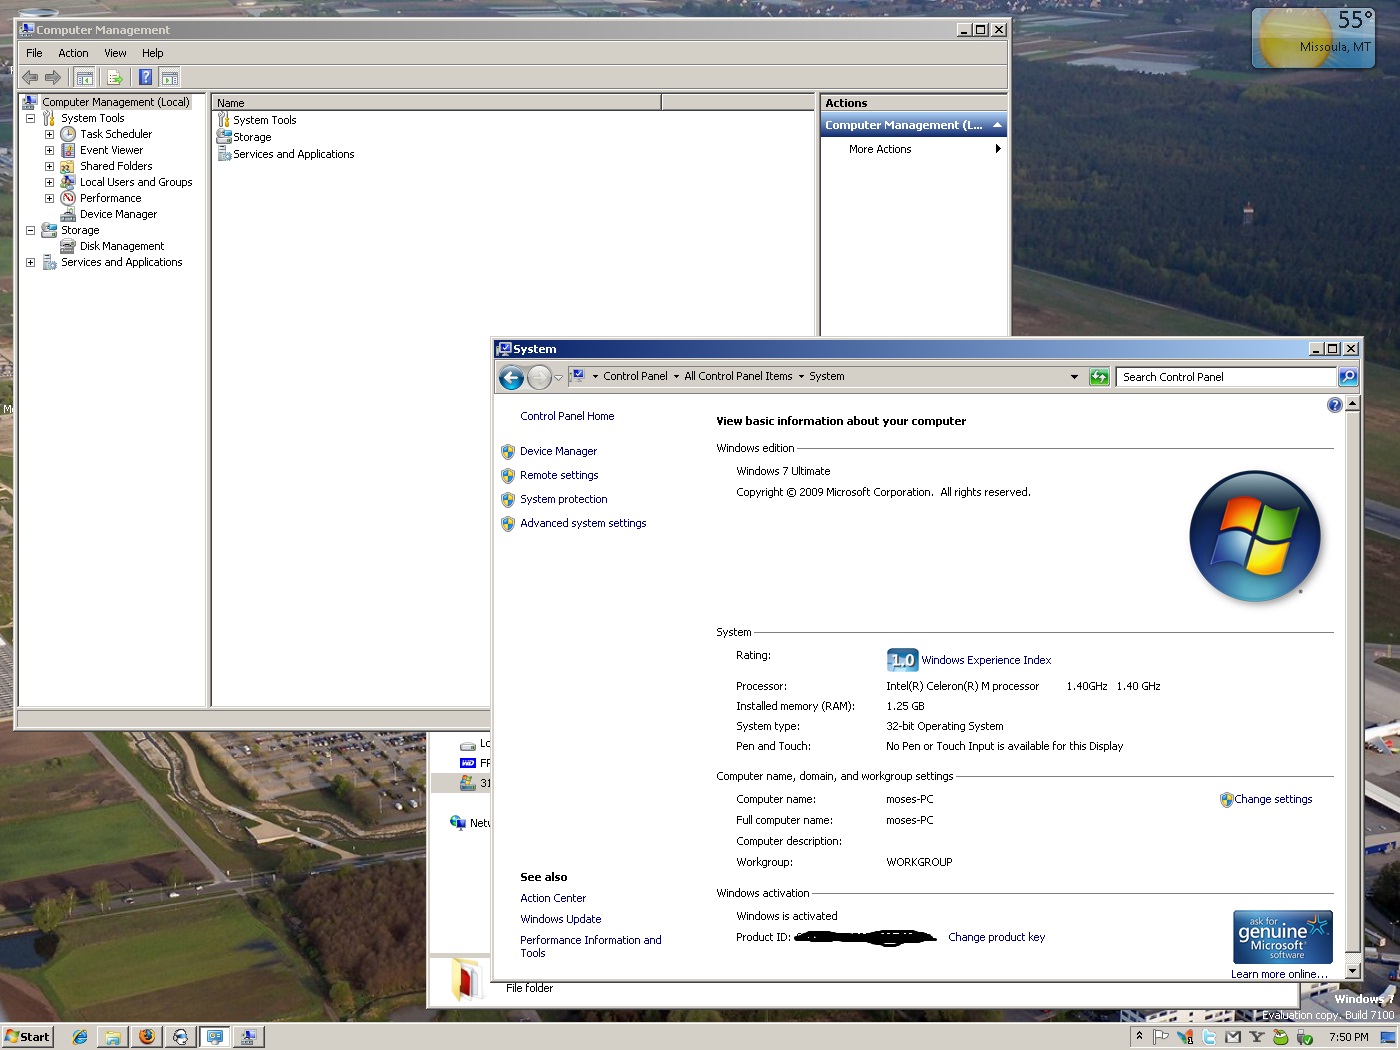This screenshot has height=1050, width=1400.
Task: Click the Search Control Panel input field
Action: point(1225,377)
